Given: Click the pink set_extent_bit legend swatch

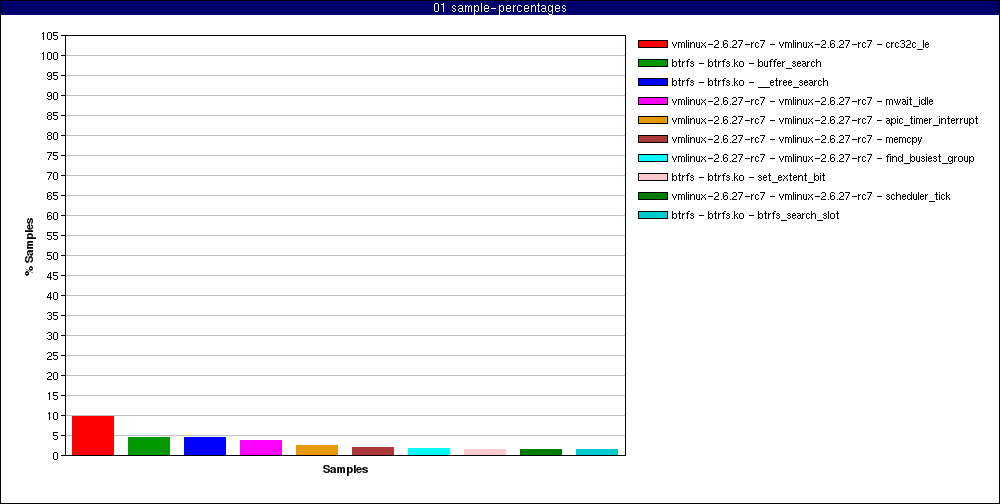Looking at the screenshot, I should click(x=652, y=177).
